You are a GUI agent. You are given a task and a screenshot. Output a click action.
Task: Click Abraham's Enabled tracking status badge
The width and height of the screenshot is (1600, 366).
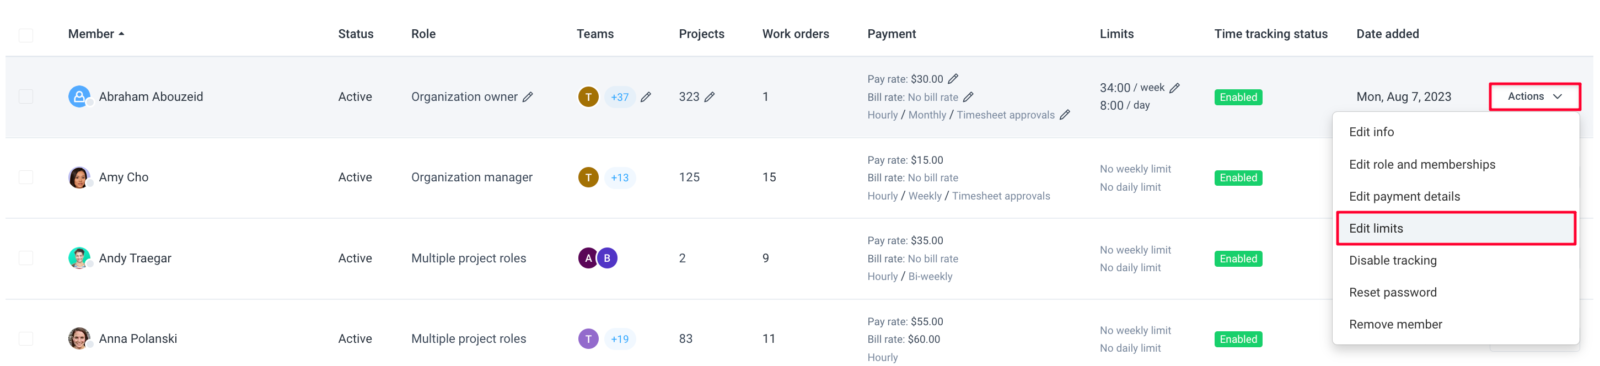coord(1238,97)
